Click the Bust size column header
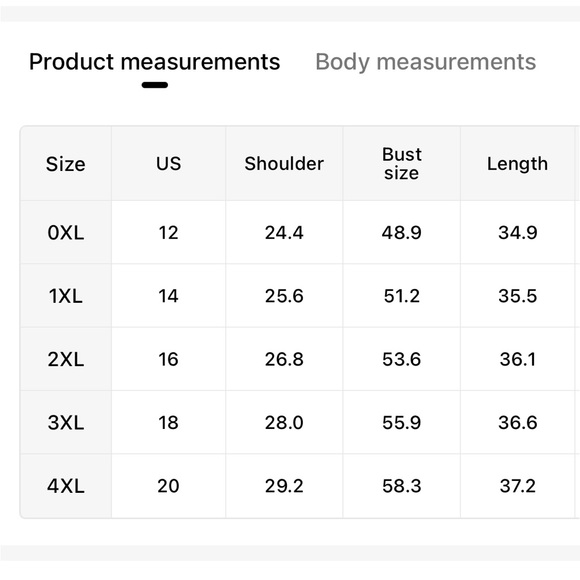The image size is (580, 580). (x=402, y=164)
